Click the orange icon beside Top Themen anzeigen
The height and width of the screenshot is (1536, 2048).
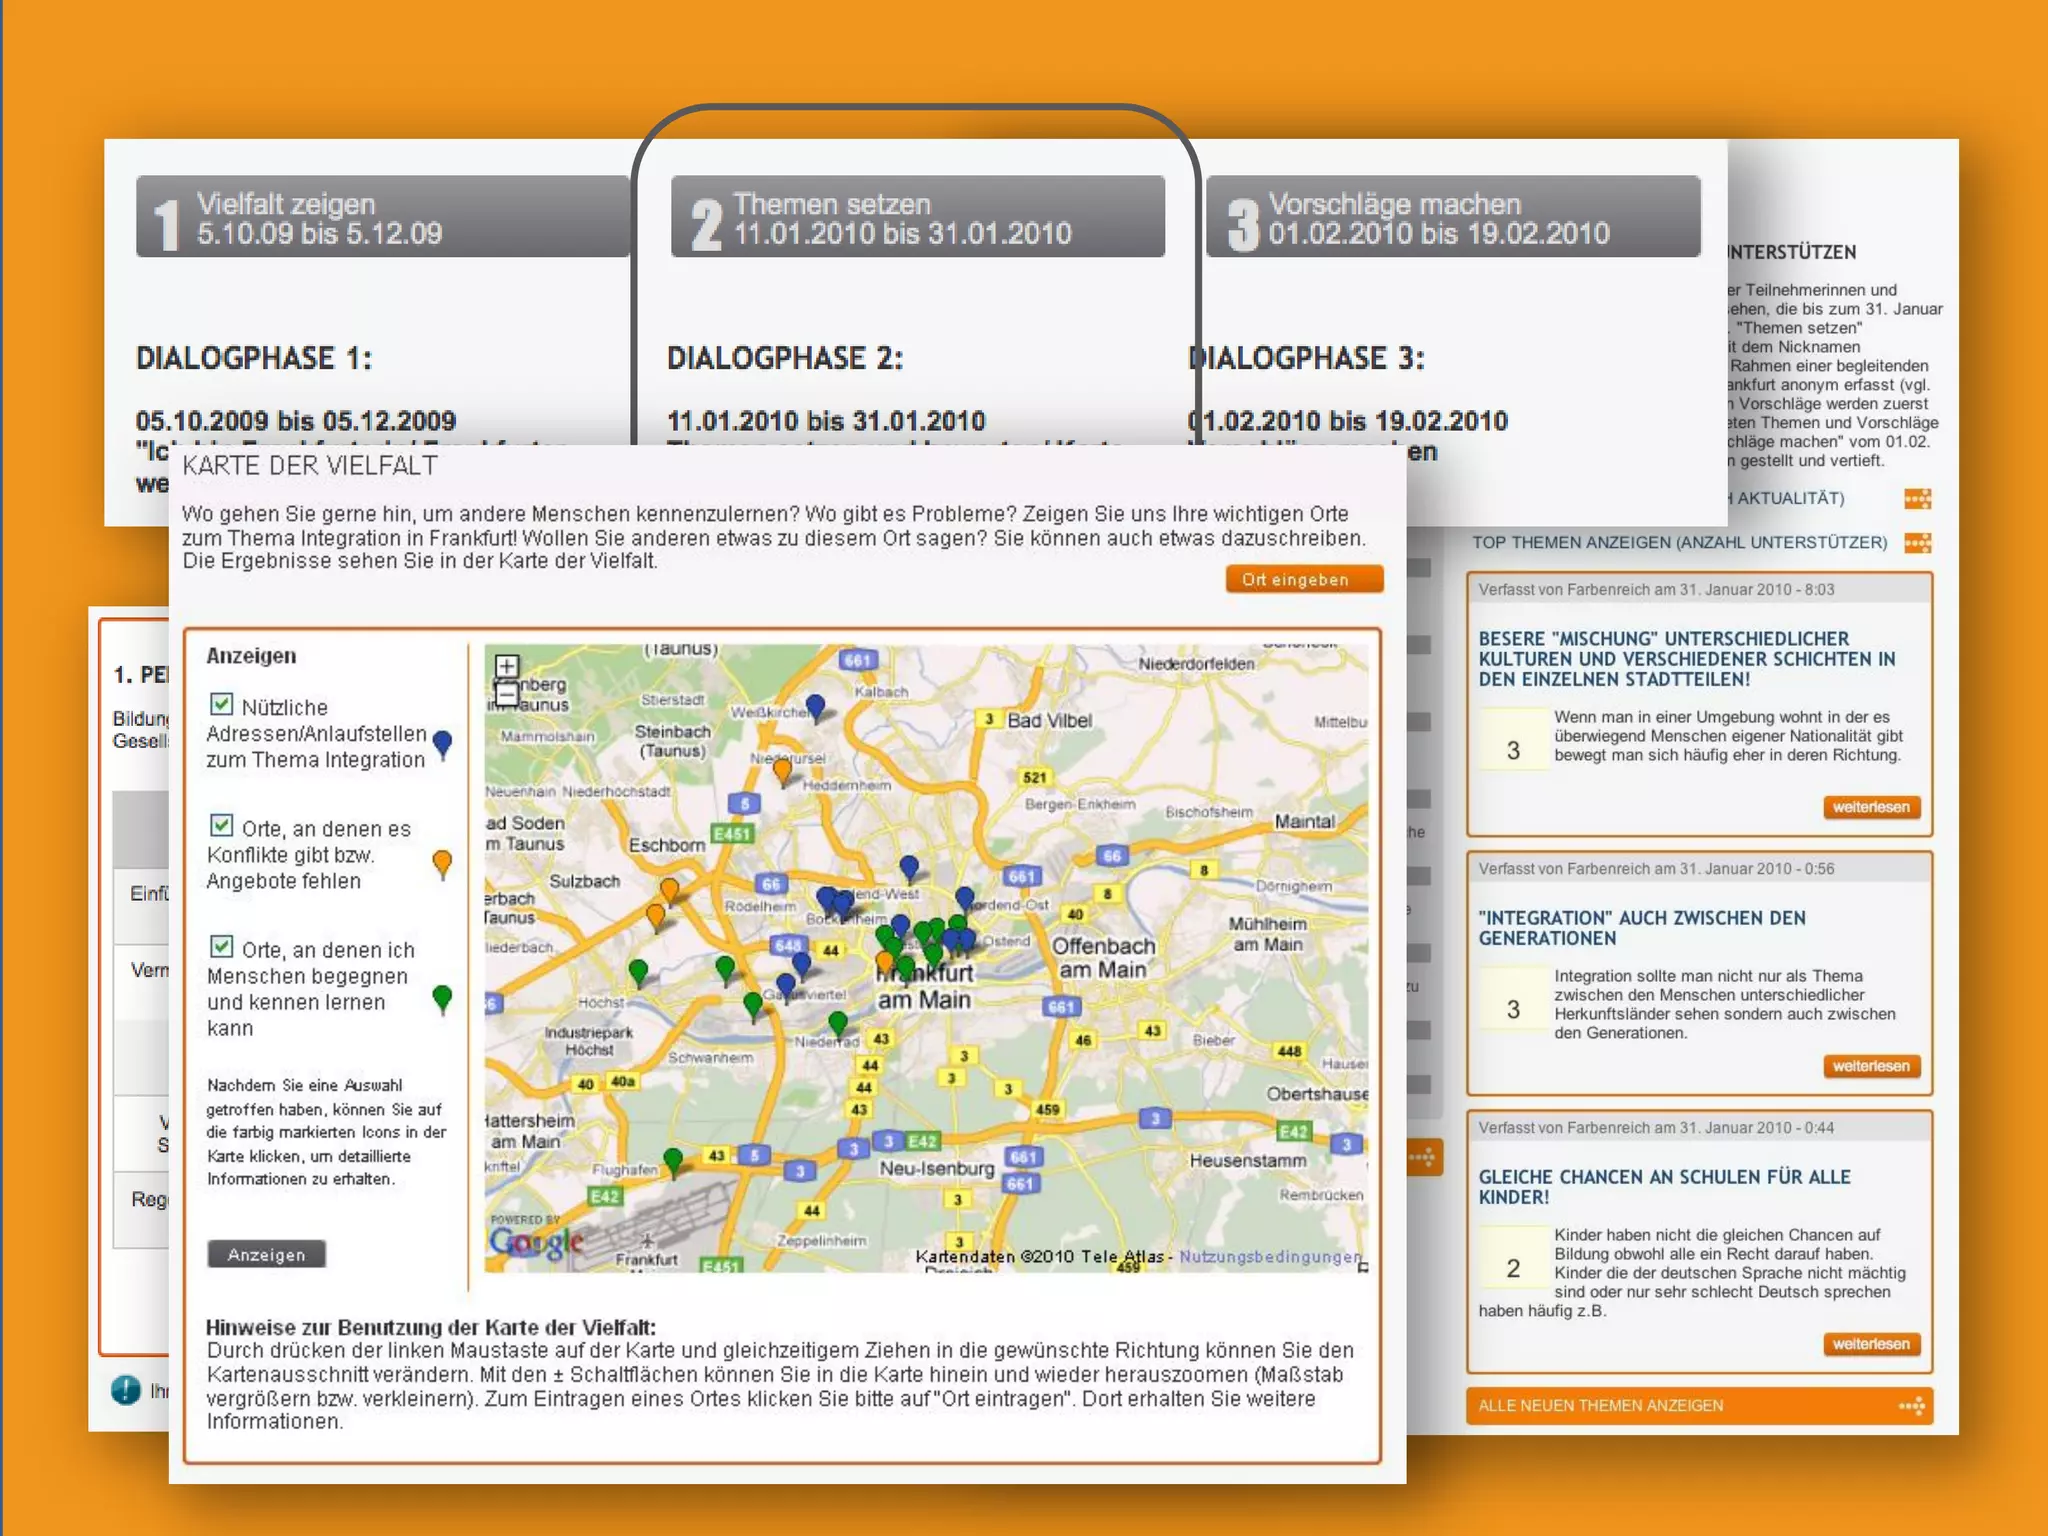click(x=1917, y=543)
